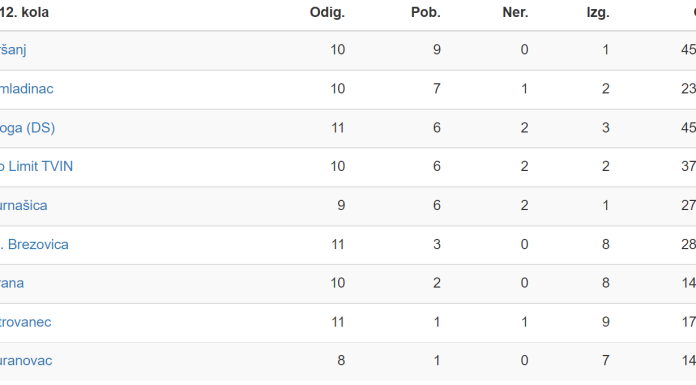Click the 'Ner.' column header

pos(515,12)
